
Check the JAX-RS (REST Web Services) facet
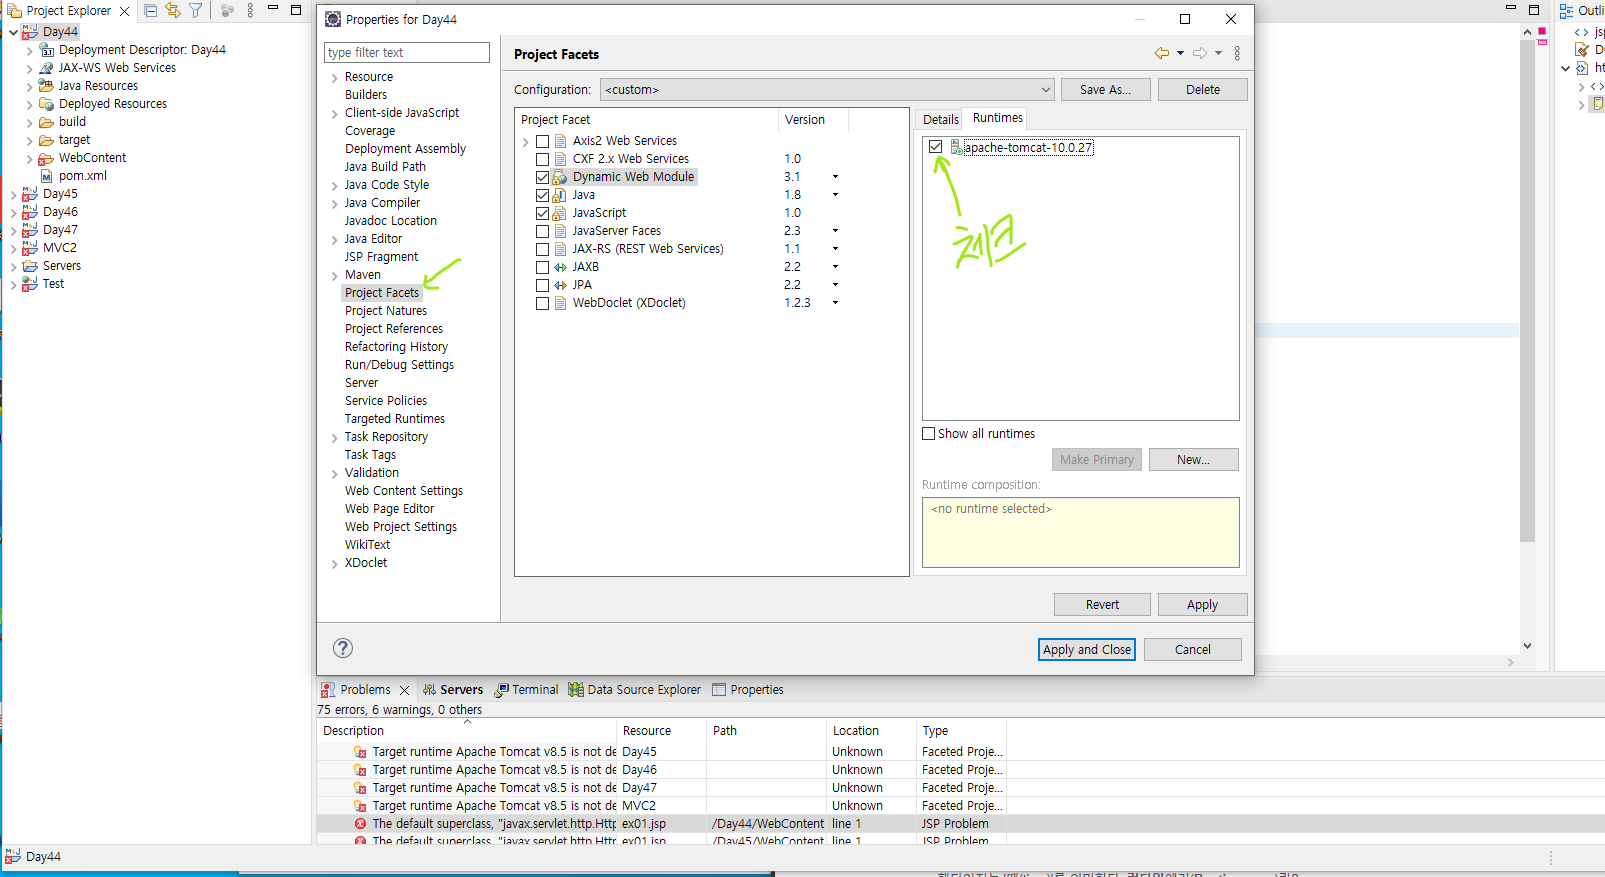[542, 249]
